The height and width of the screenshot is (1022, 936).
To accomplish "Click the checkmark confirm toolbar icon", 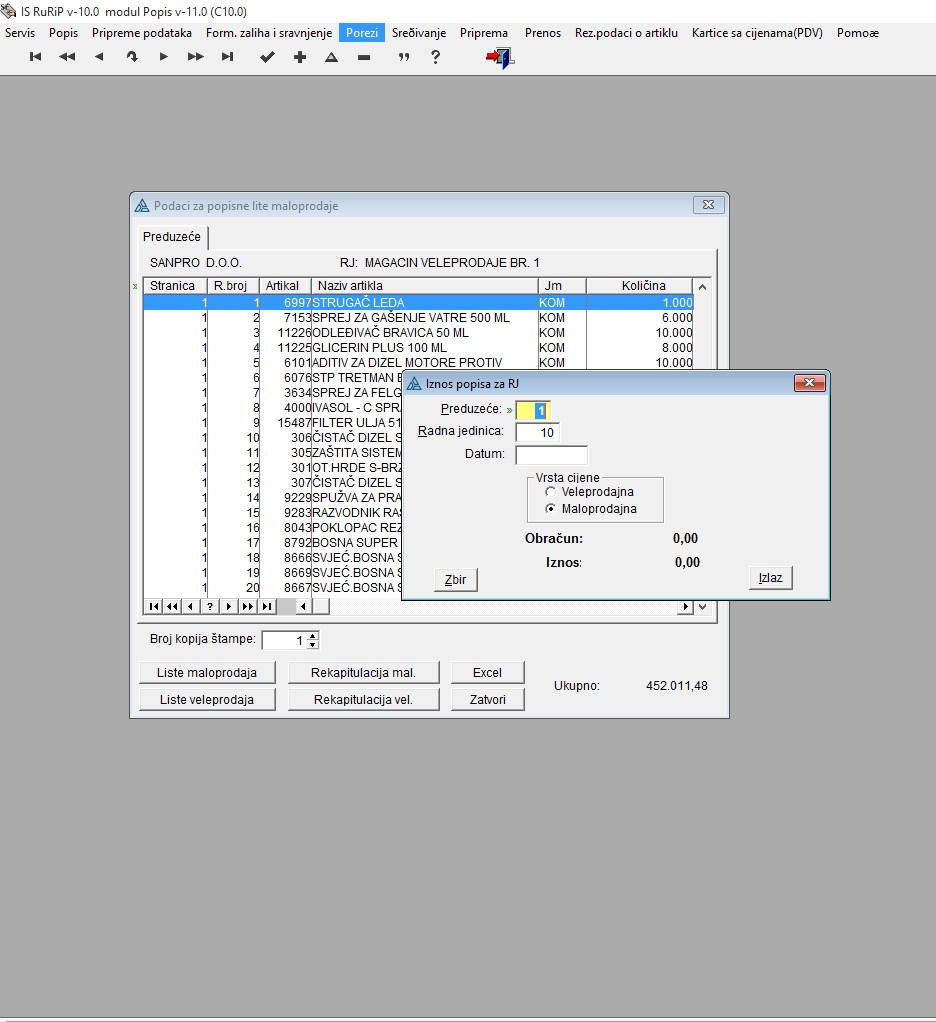I will coord(267,58).
